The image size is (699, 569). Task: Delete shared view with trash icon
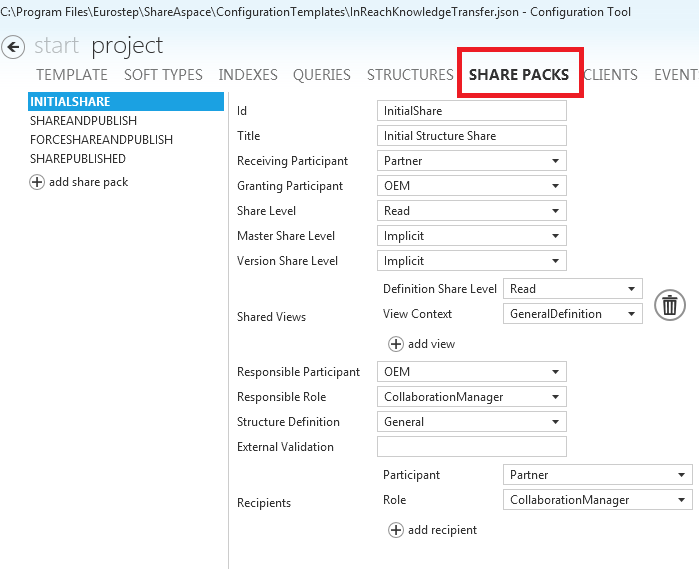[670, 305]
